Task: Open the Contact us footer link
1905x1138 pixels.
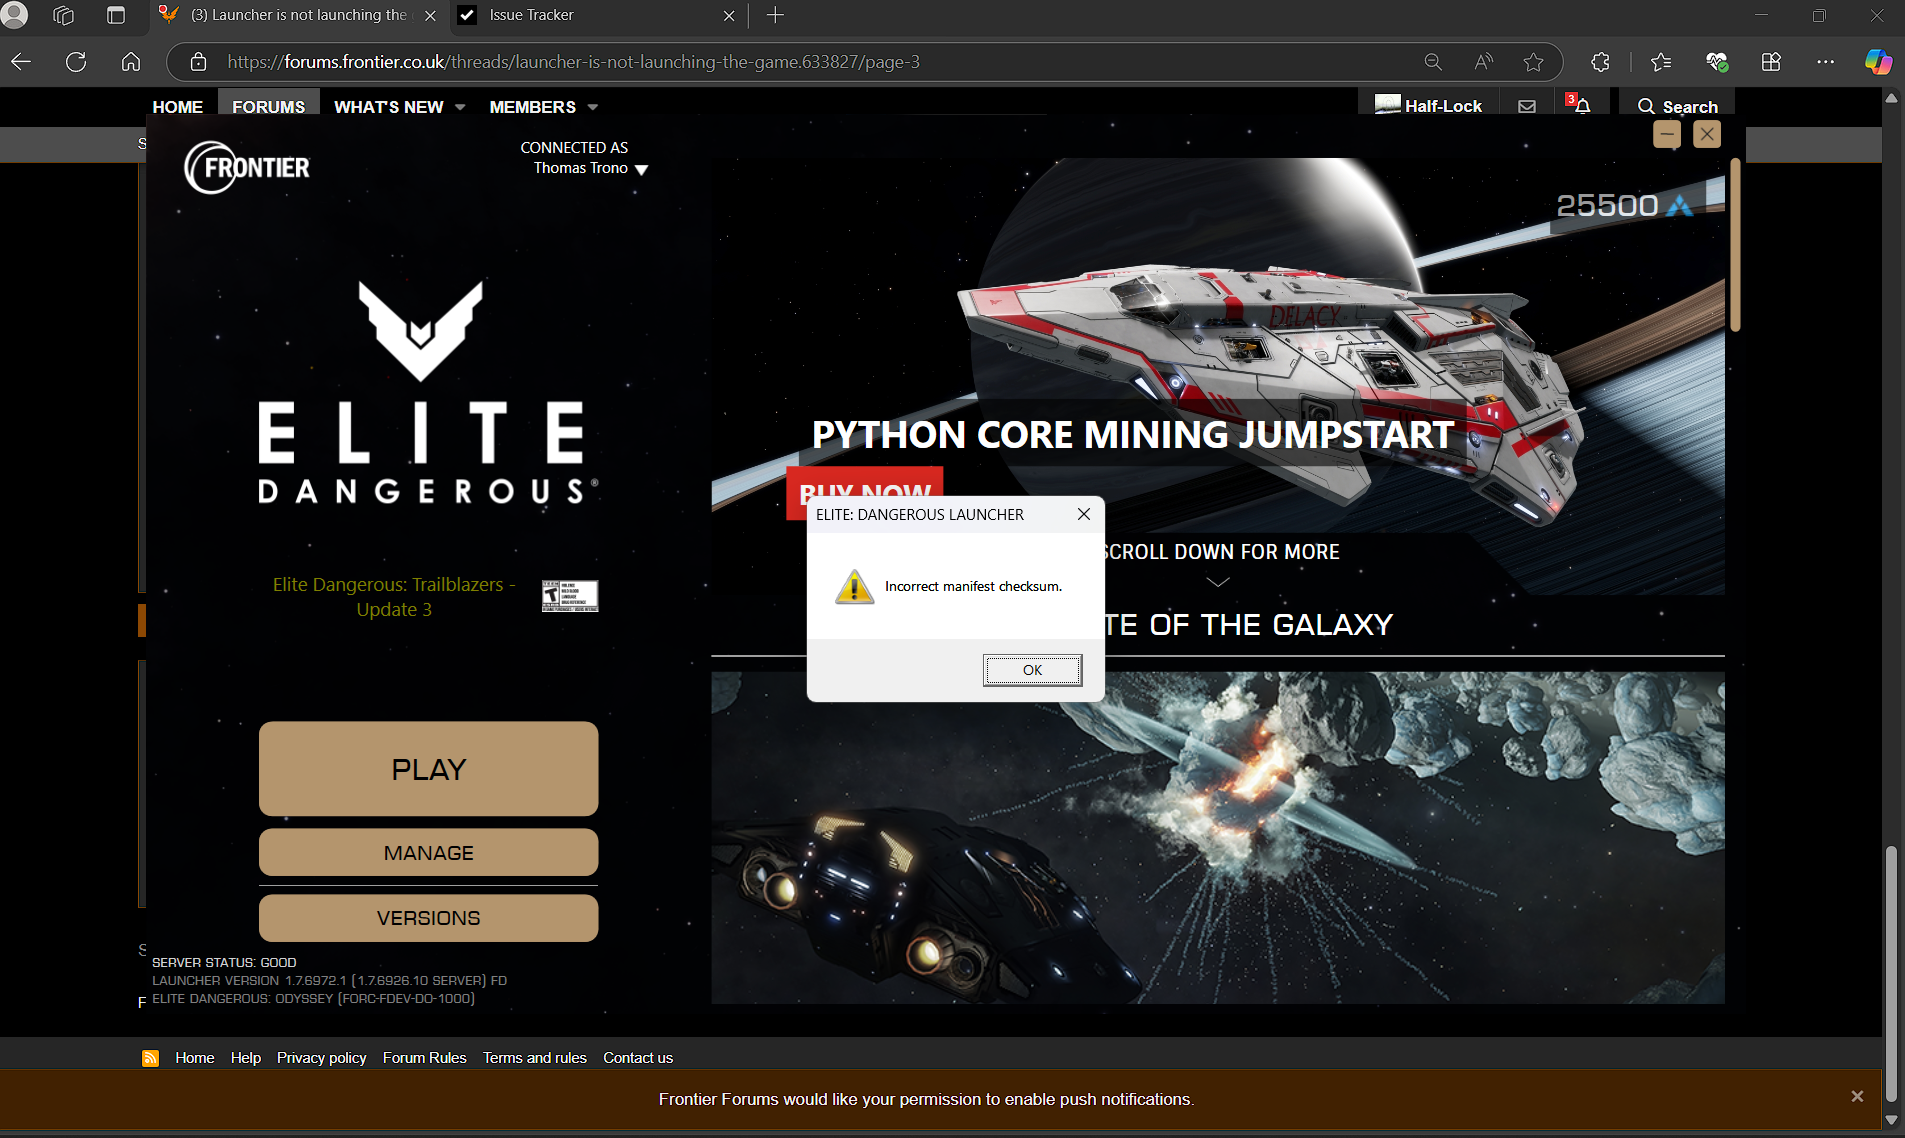Action: 637,1058
